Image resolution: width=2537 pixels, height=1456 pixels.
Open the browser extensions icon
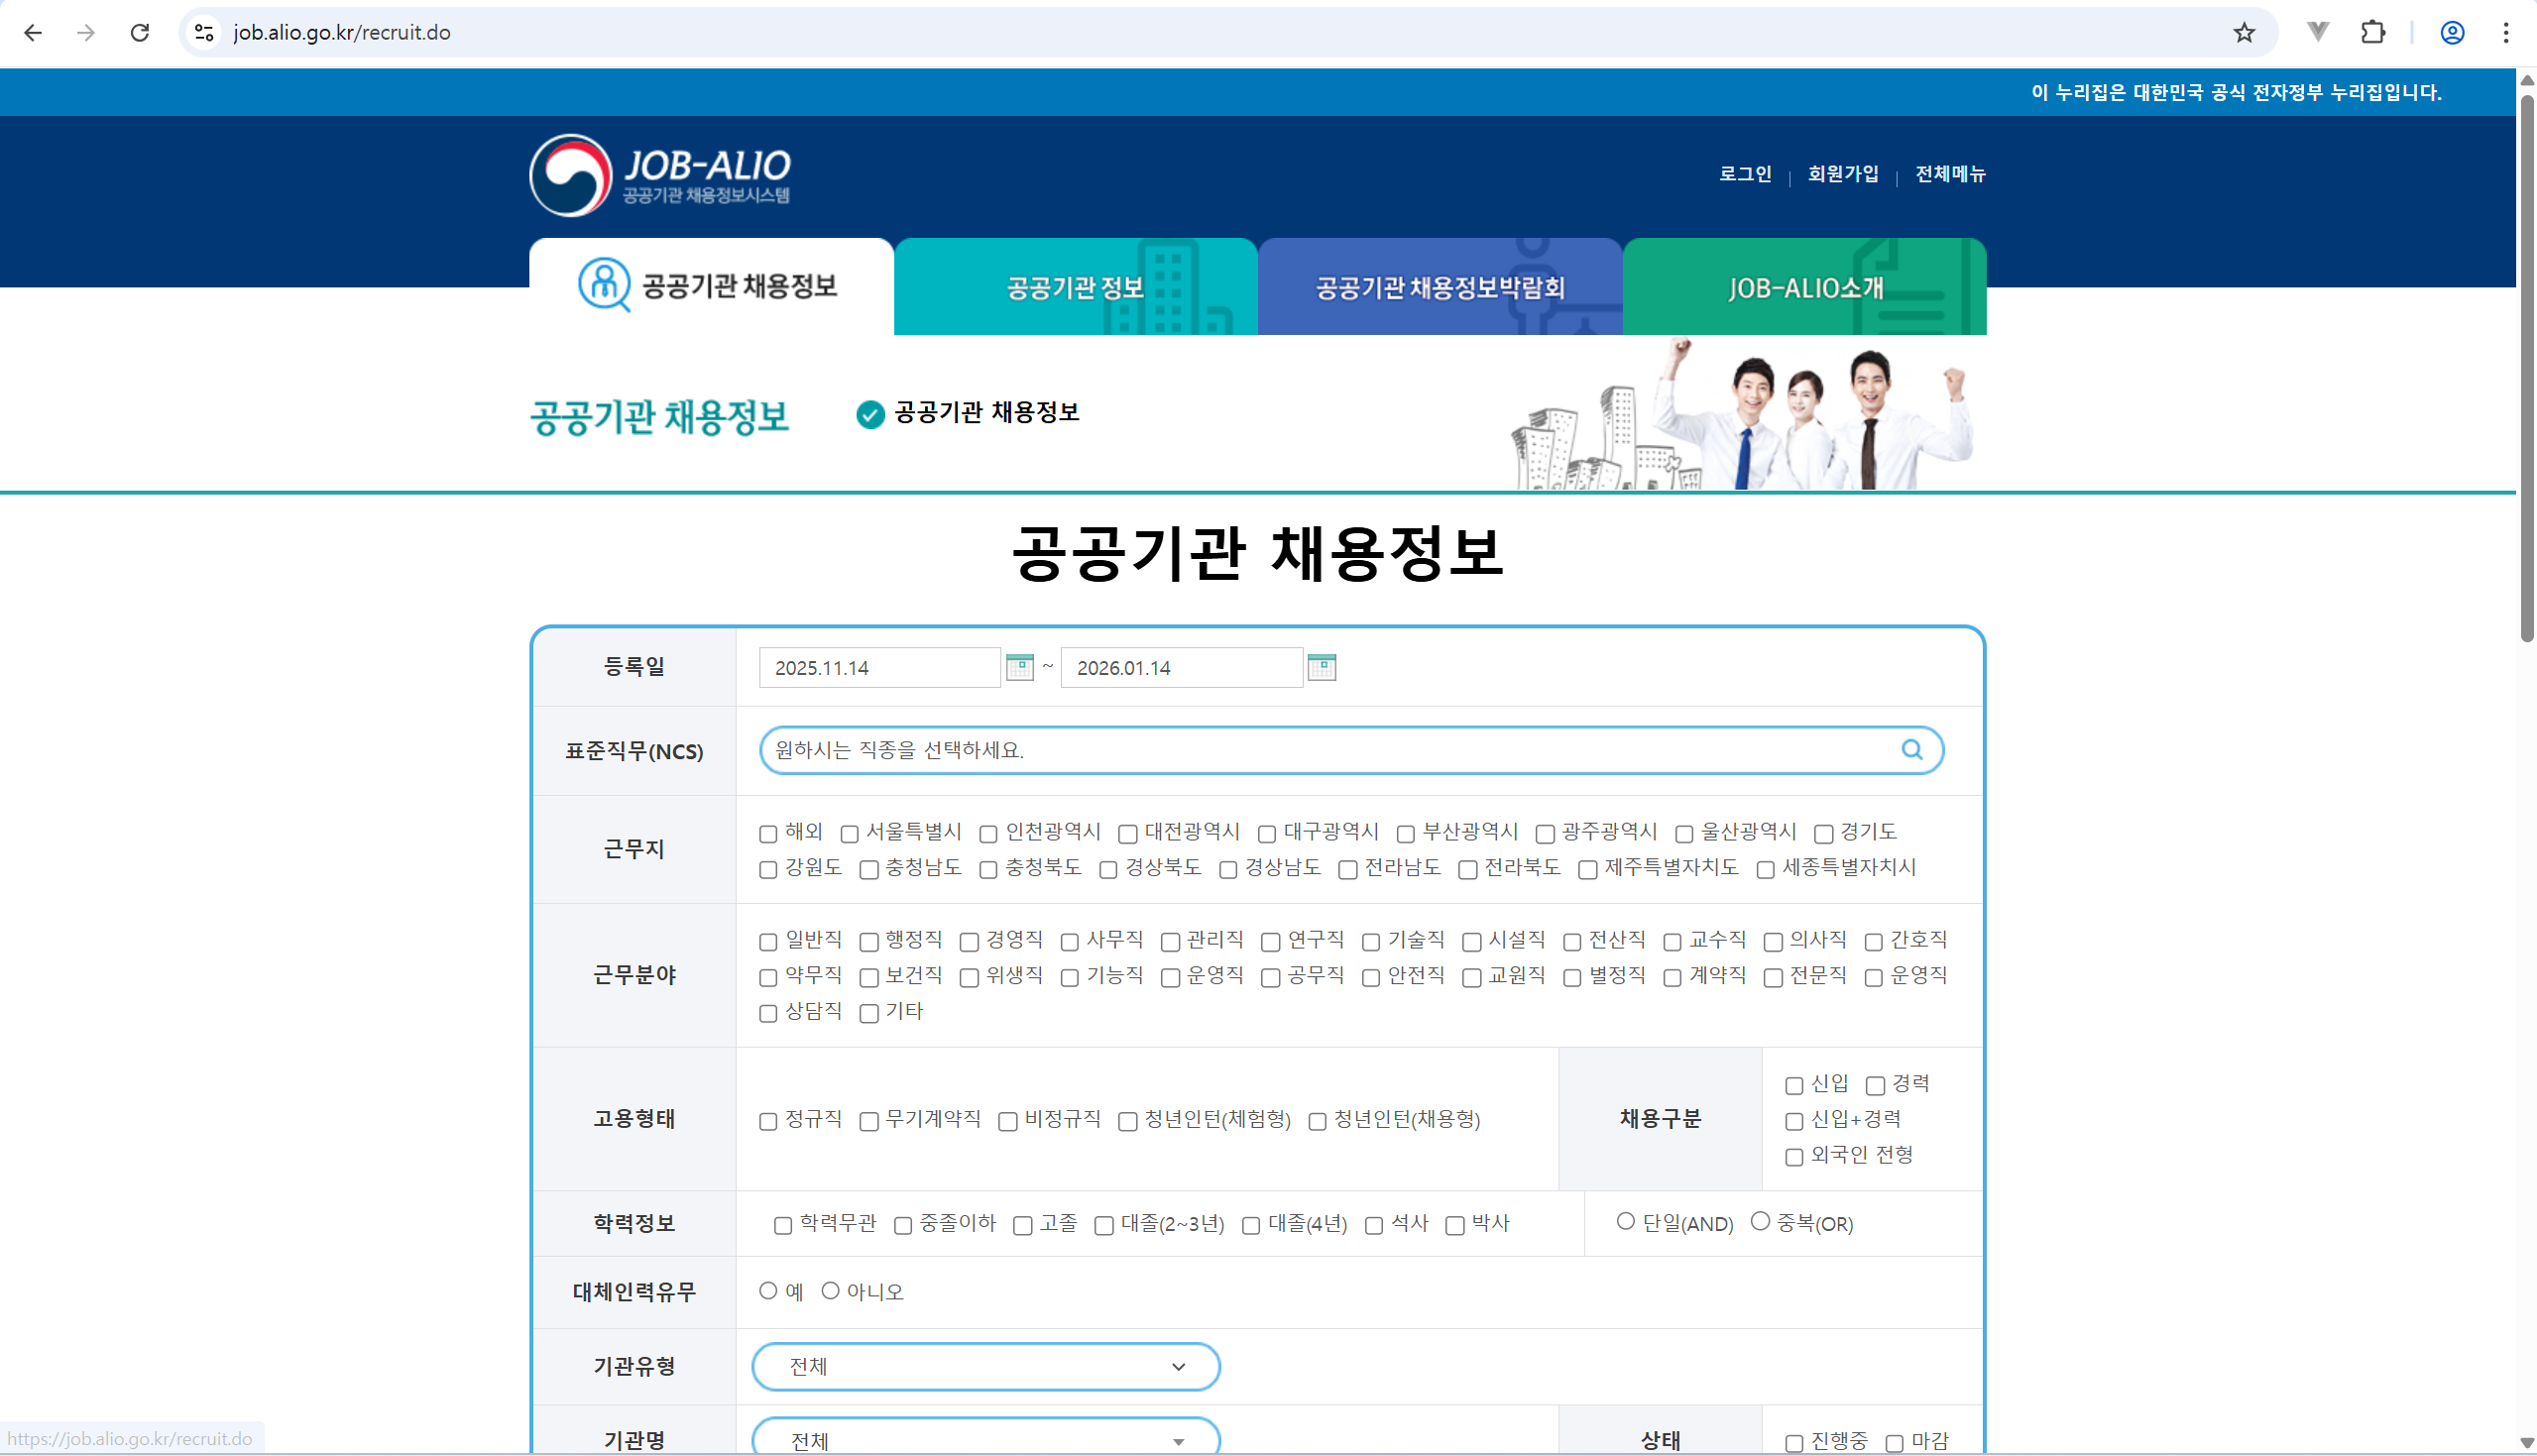(2373, 32)
